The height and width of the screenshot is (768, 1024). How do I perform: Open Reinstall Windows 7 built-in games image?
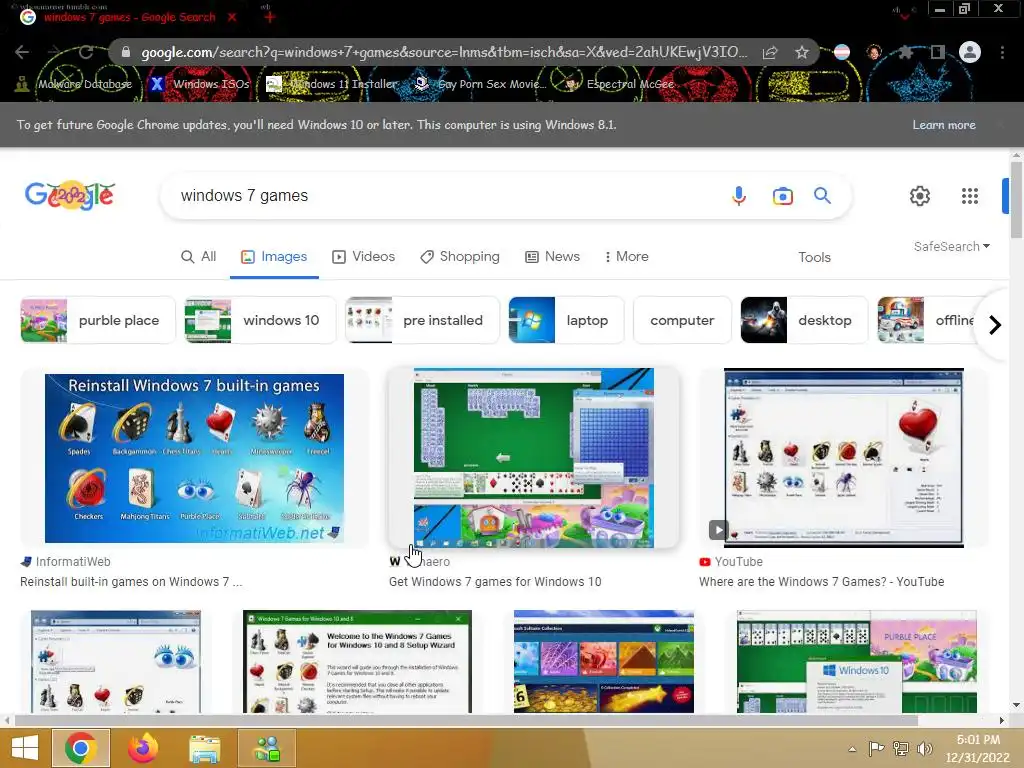(x=194, y=458)
